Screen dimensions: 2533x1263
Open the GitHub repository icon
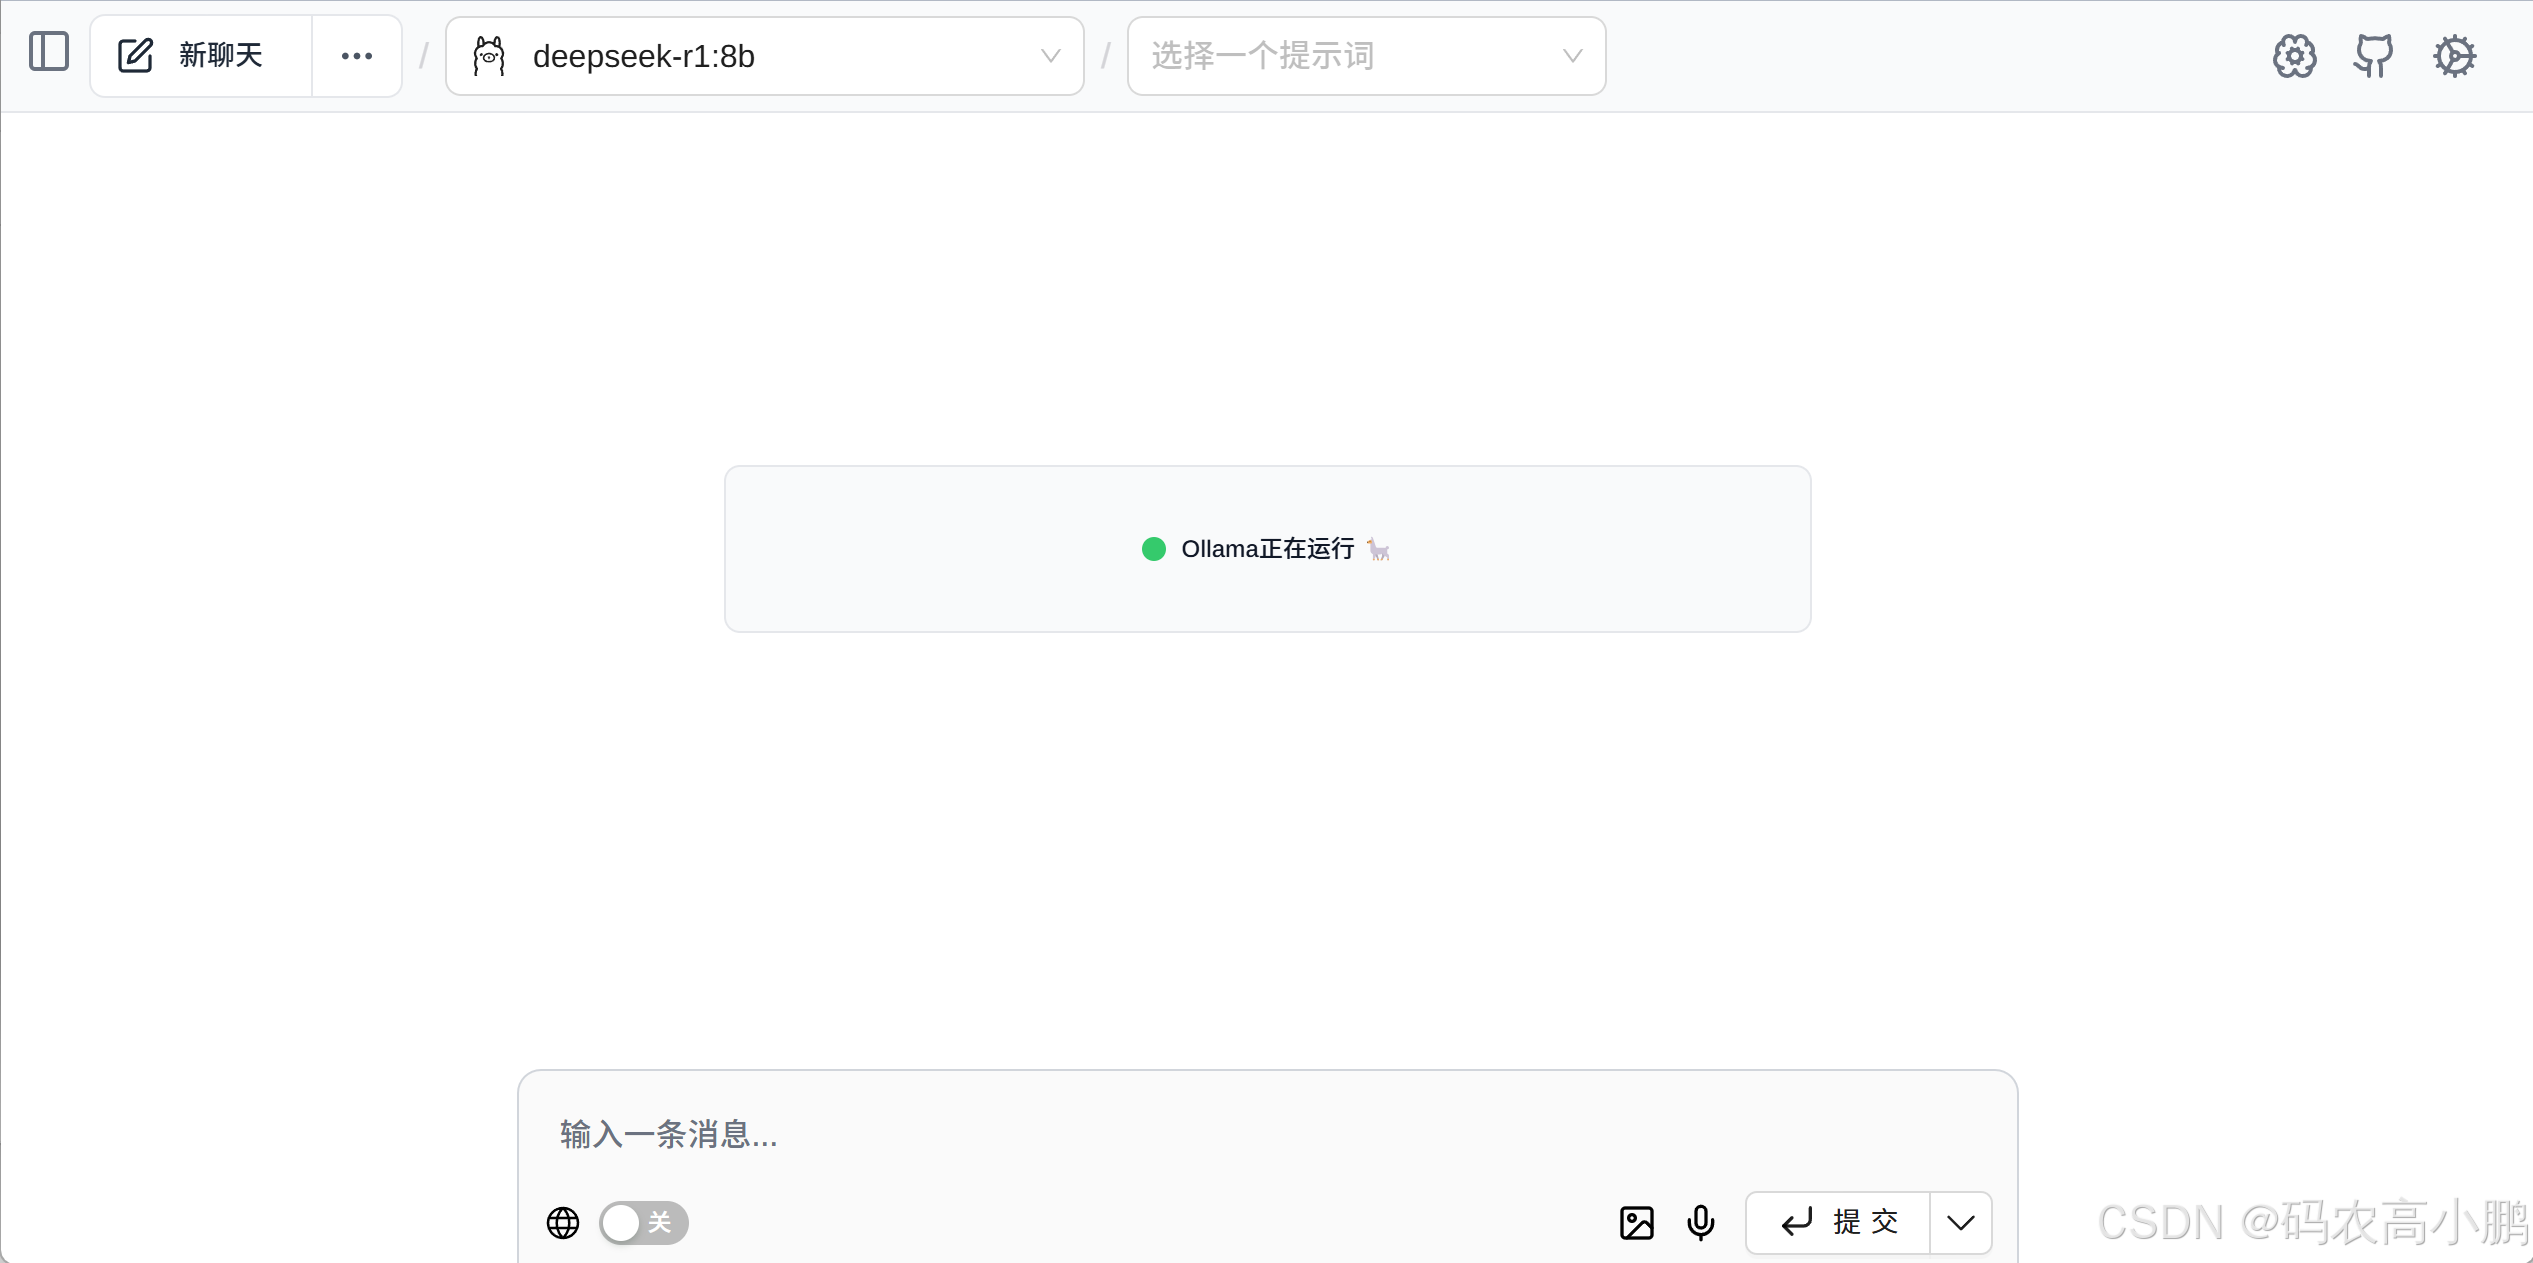2373,56
